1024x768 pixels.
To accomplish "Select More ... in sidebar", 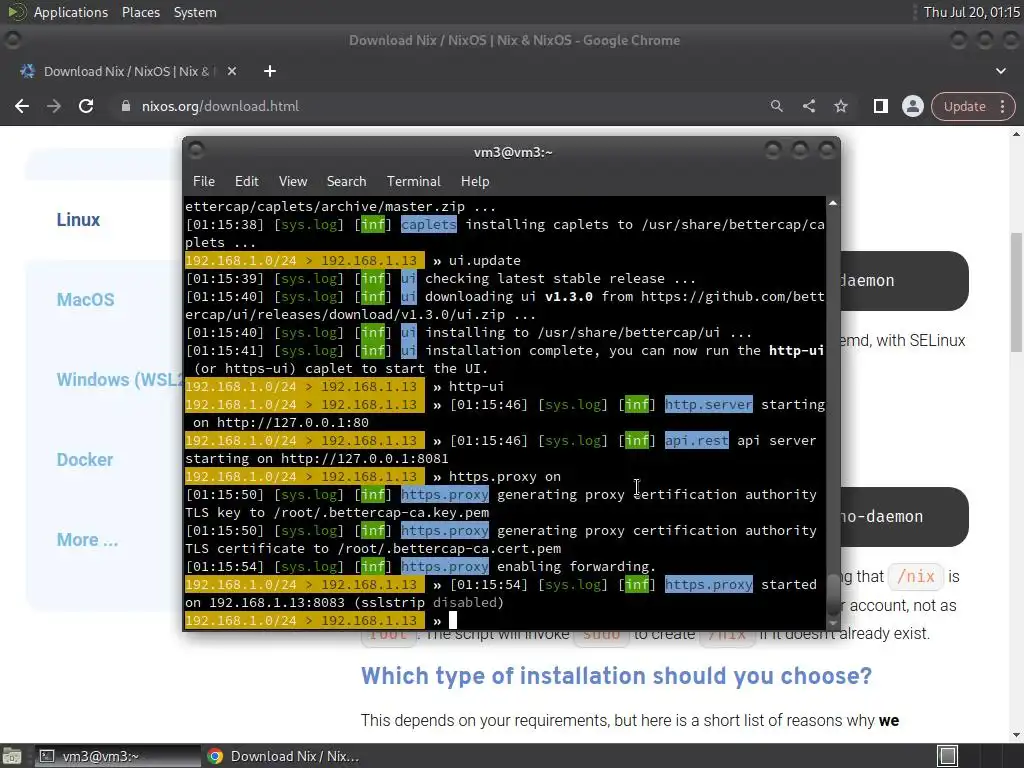I will (88, 540).
